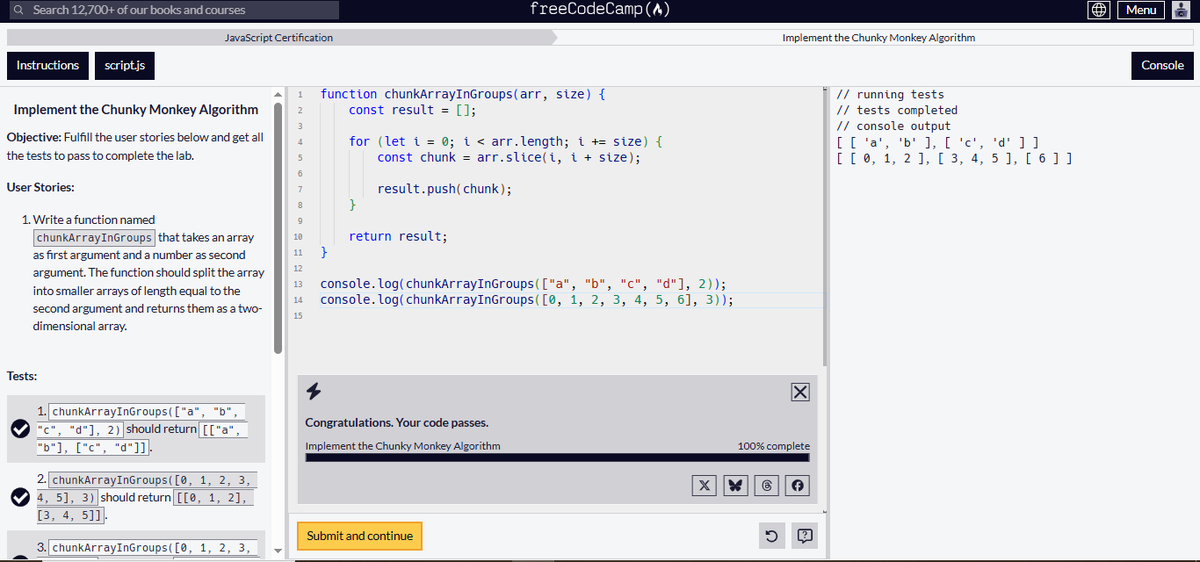Click the second console.log code line
The width and height of the screenshot is (1200, 562).
pos(527,300)
